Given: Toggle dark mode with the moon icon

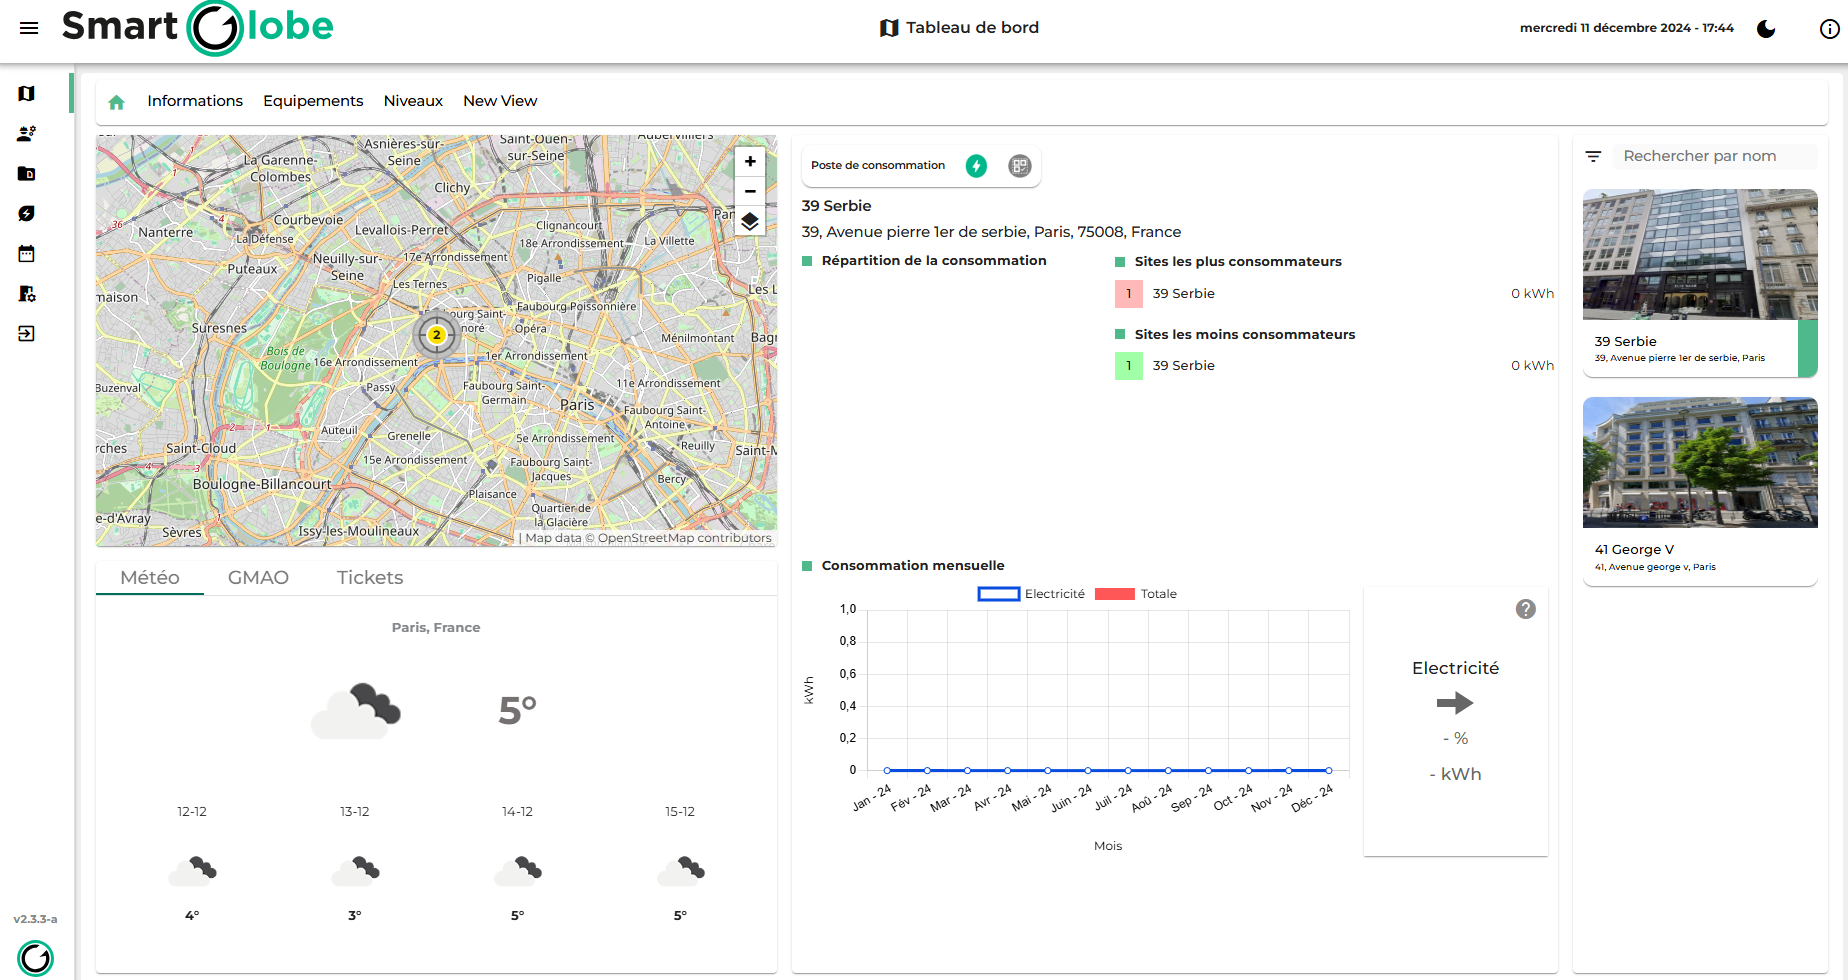Looking at the screenshot, I should [1766, 29].
